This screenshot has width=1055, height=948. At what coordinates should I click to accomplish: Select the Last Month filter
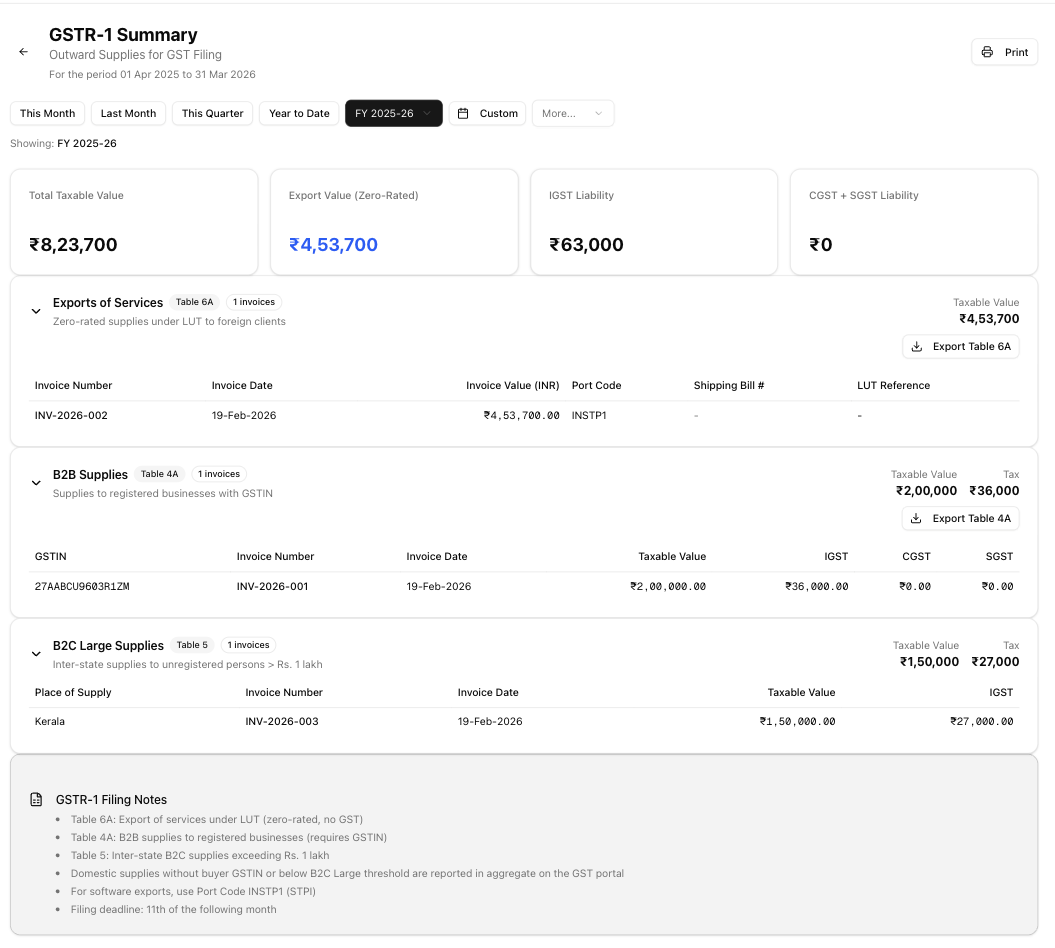(128, 114)
